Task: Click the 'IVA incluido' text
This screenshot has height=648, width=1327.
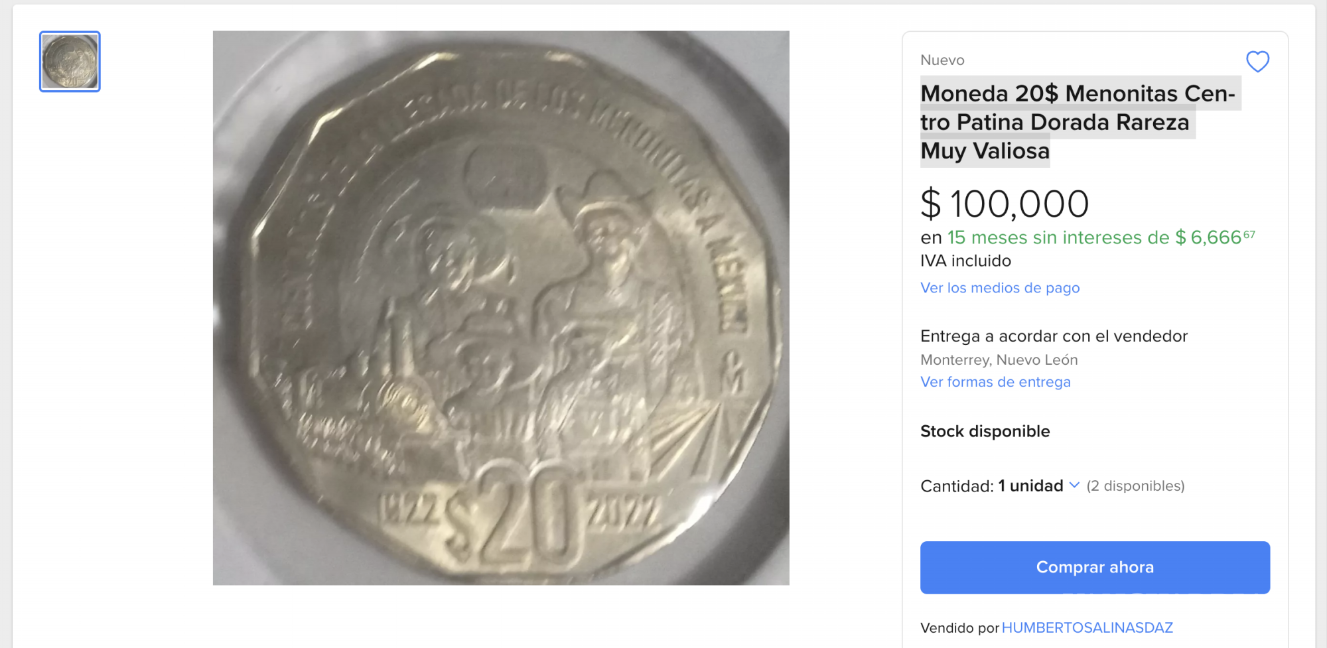Action: point(965,261)
